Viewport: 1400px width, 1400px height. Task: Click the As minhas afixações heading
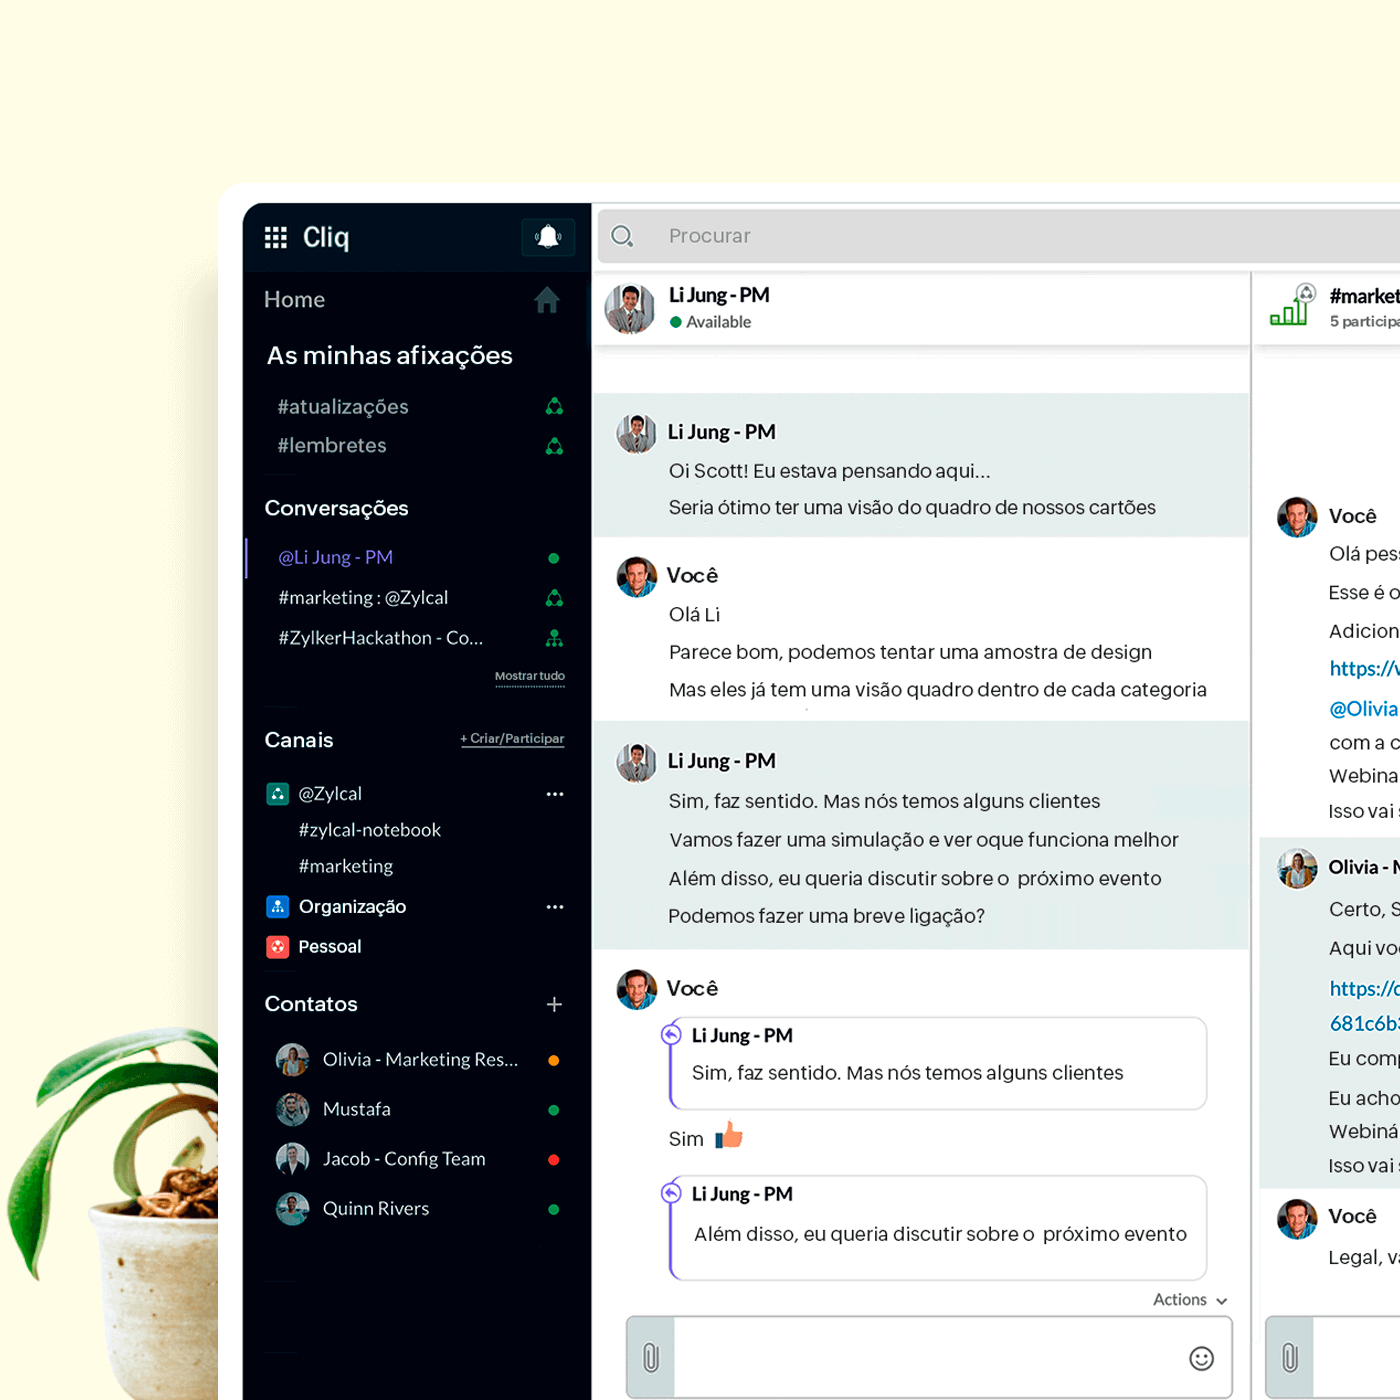(x=390, y=356)
